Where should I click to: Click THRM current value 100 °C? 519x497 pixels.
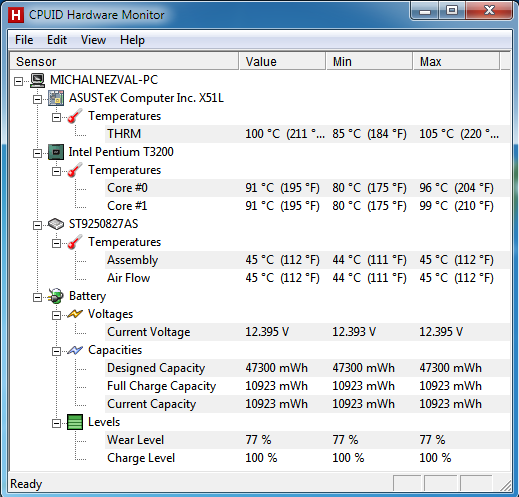tap(285, 134)
